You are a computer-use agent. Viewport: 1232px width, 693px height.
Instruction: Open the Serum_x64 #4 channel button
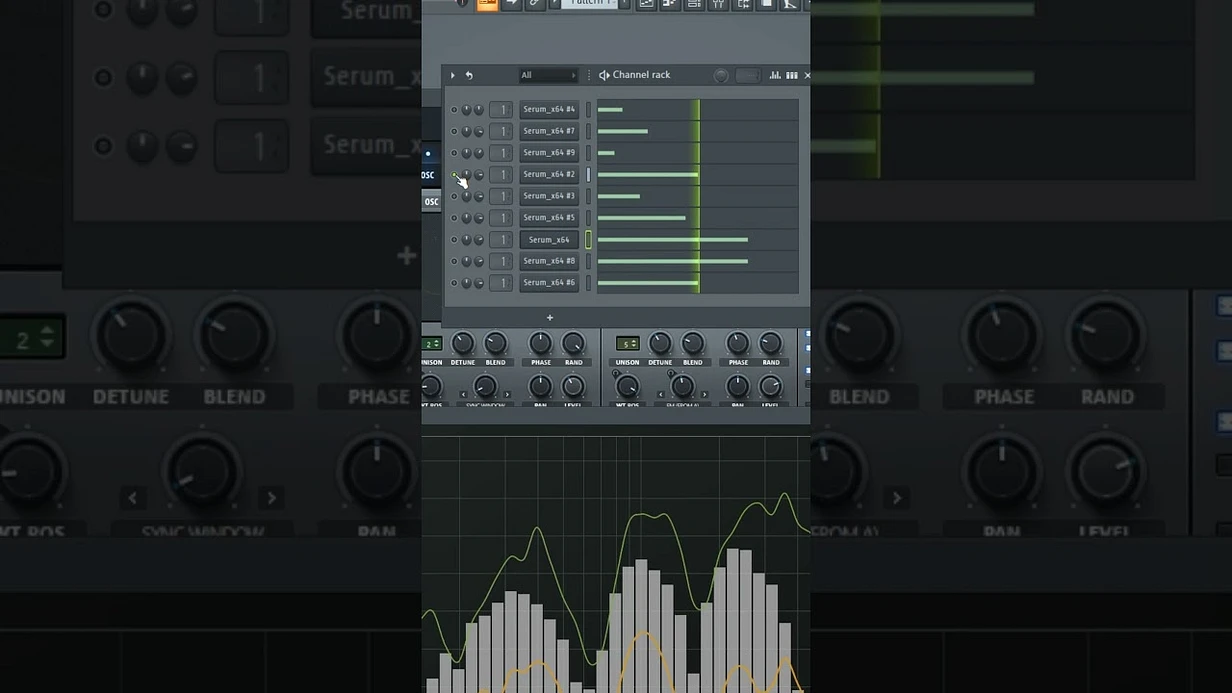pyautogui.click(x=549, y=110)
